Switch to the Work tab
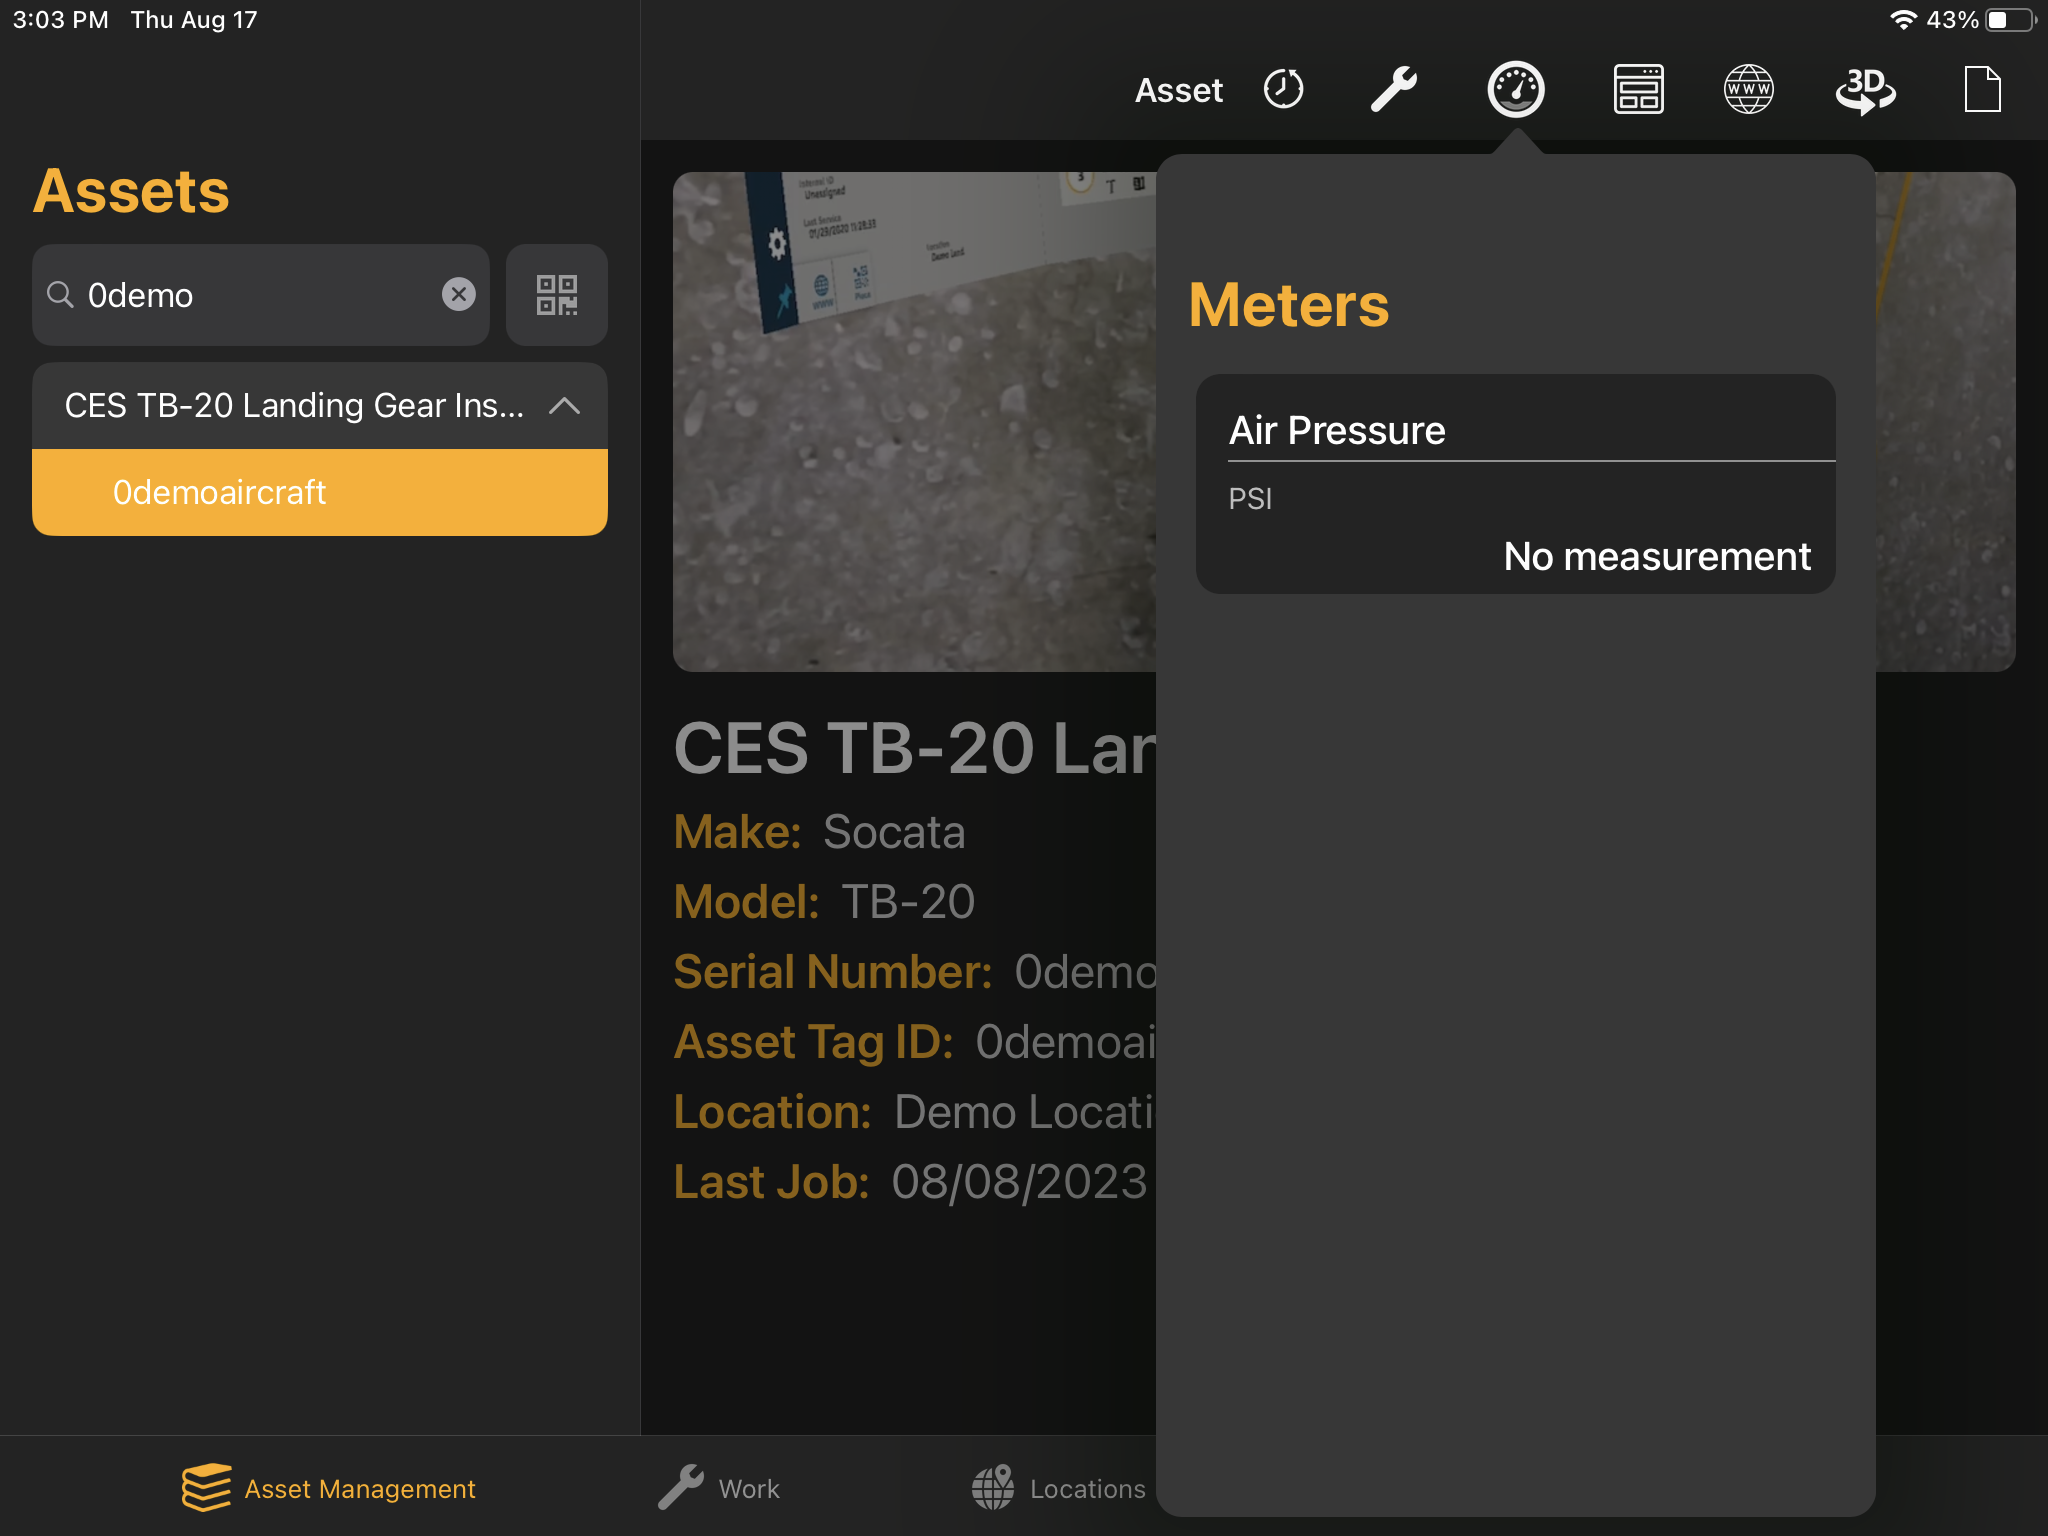Screen dimensions: 2048x1536 pos(718,1487)
